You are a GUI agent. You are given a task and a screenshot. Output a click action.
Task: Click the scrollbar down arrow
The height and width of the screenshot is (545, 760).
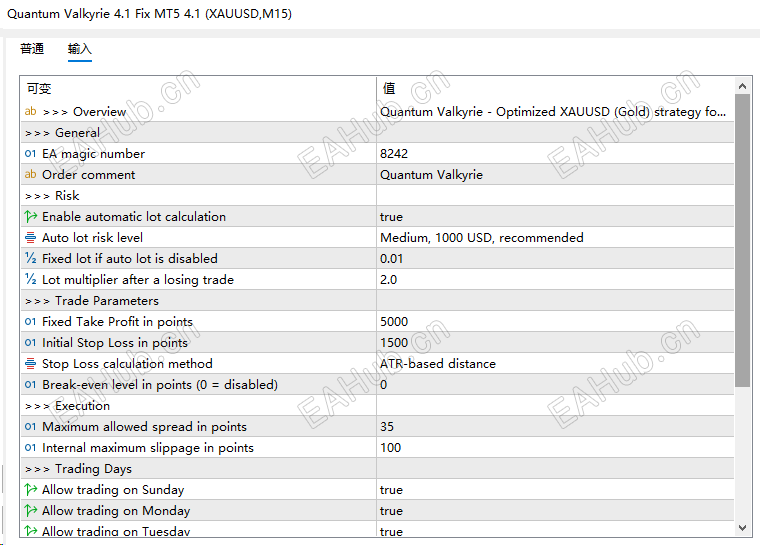click(742, 528)
